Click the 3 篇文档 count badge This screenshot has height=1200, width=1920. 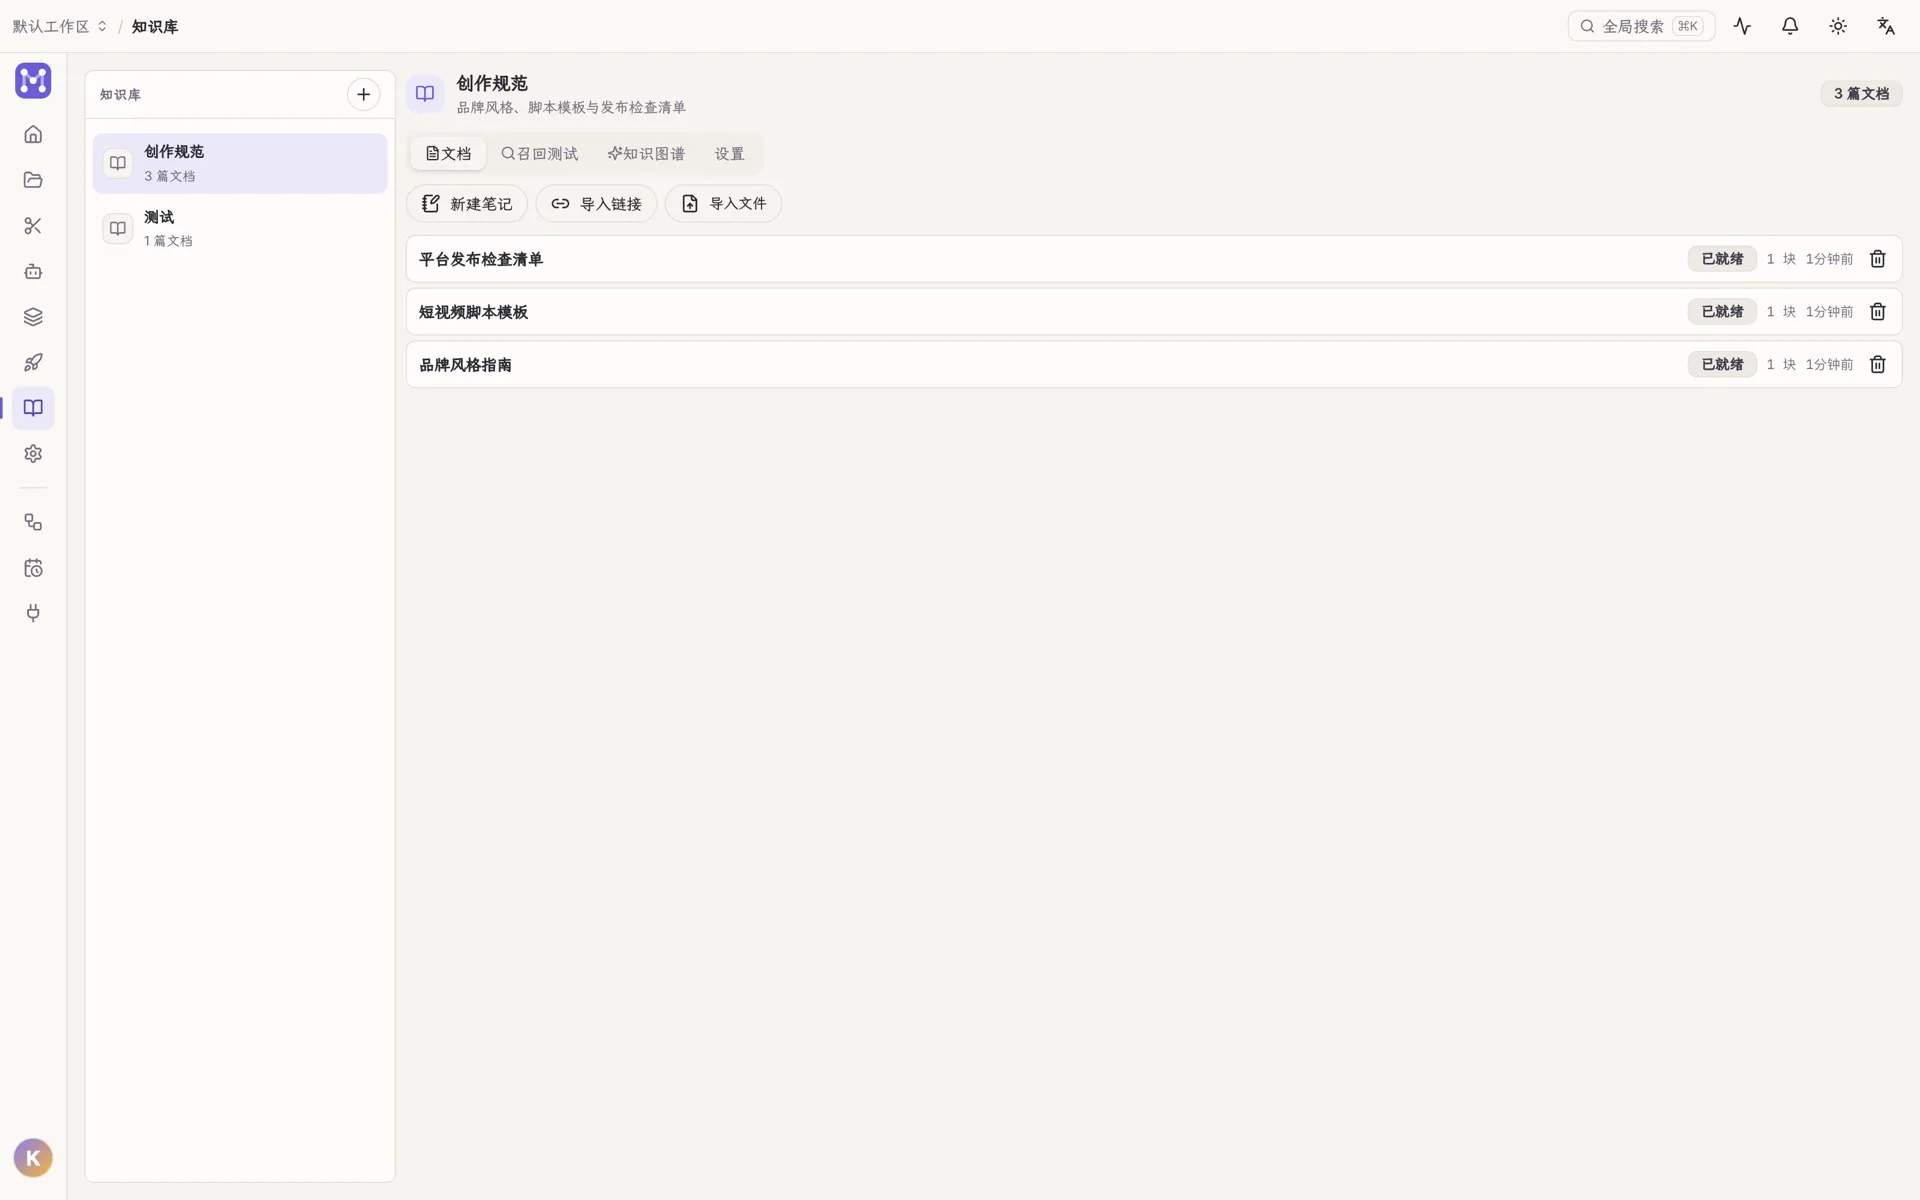[1861, 93]
